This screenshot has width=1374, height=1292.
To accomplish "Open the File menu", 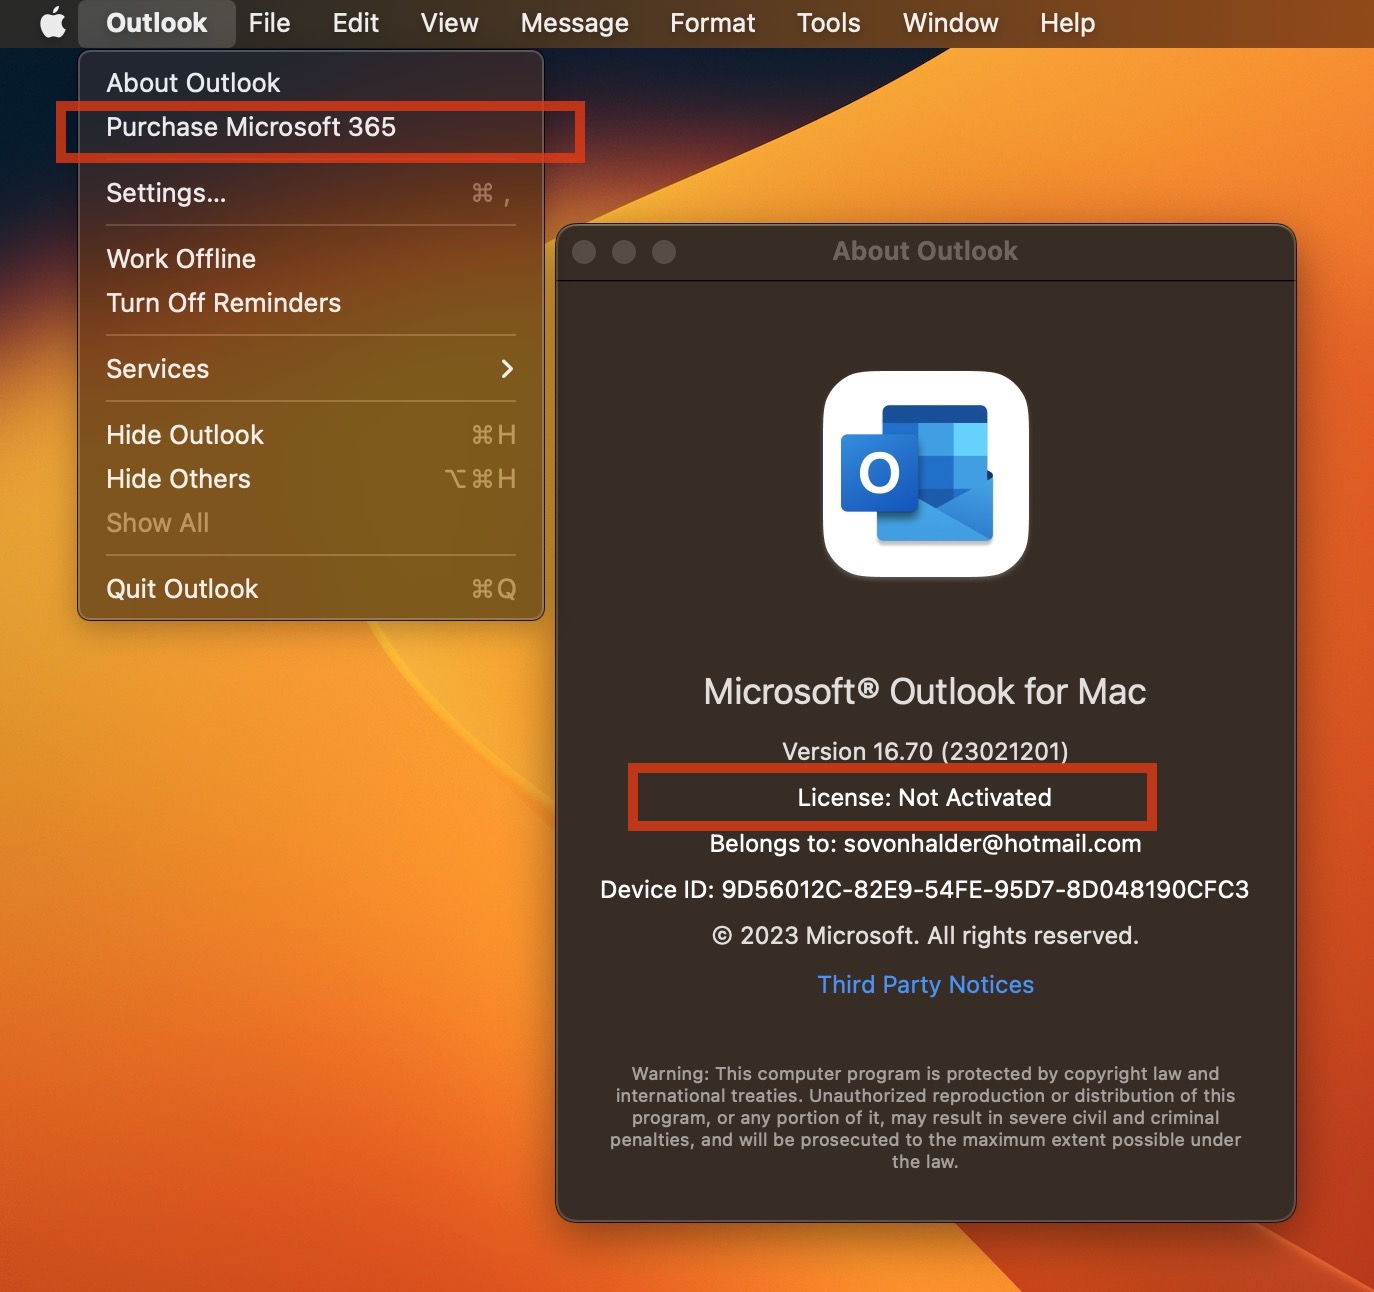I will click(x=269, y=23).
